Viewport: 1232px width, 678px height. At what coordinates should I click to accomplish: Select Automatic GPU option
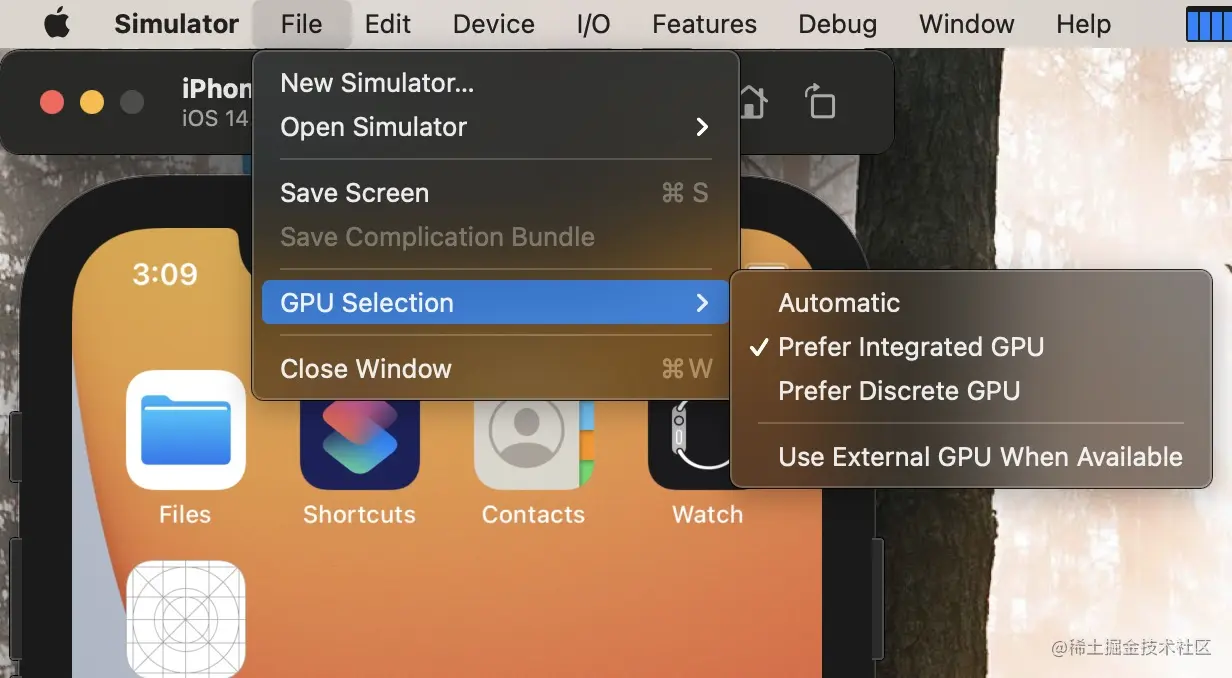click(x=971, y=303)
